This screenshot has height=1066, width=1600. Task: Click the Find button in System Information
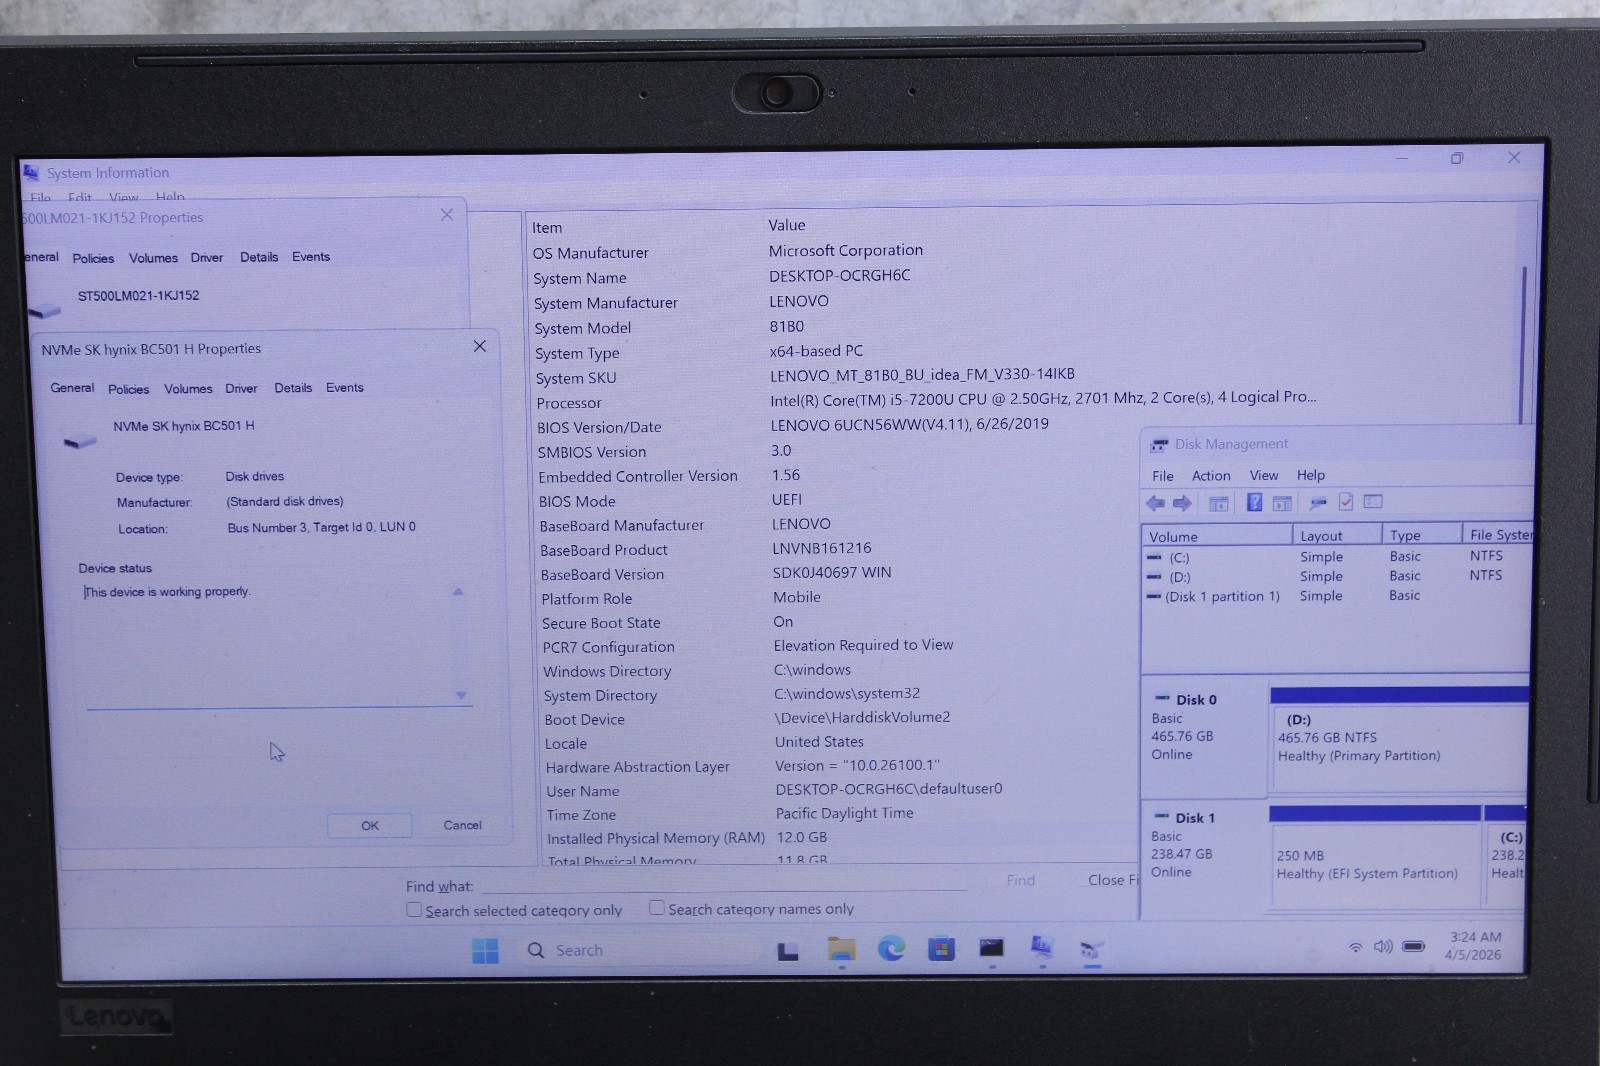point(1021,880)
